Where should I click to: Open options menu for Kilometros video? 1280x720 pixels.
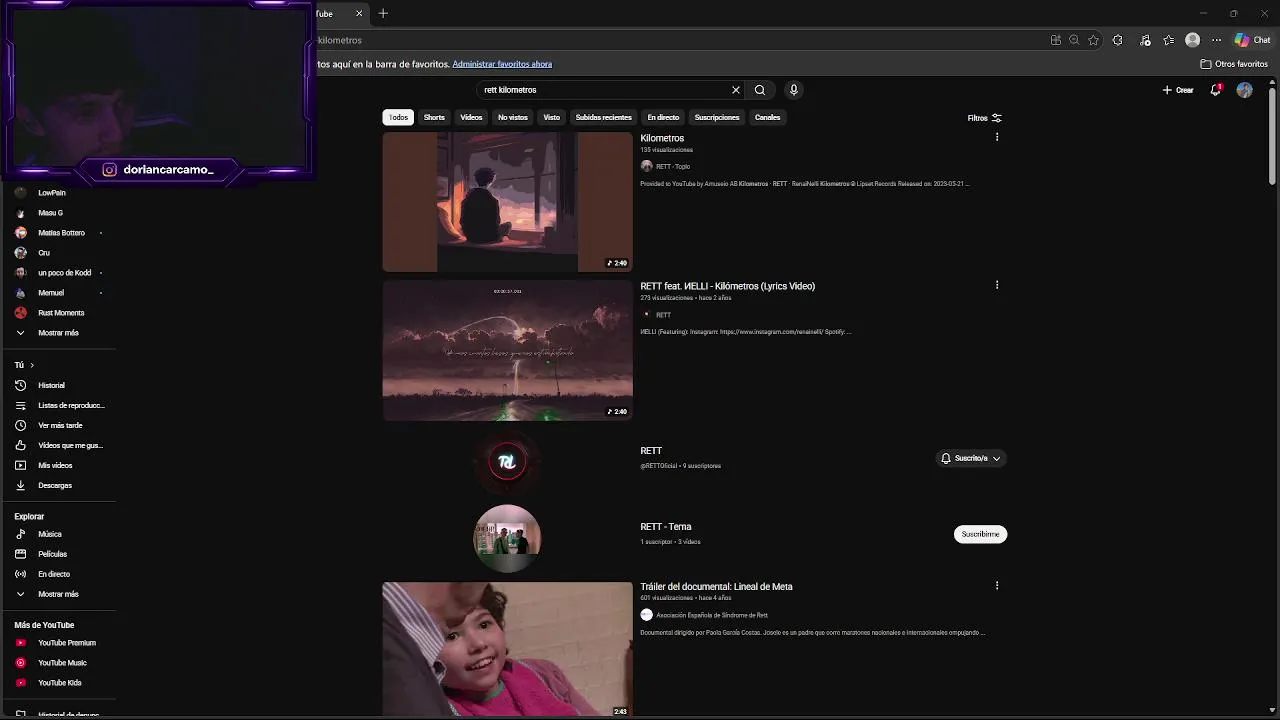(996, 137)
